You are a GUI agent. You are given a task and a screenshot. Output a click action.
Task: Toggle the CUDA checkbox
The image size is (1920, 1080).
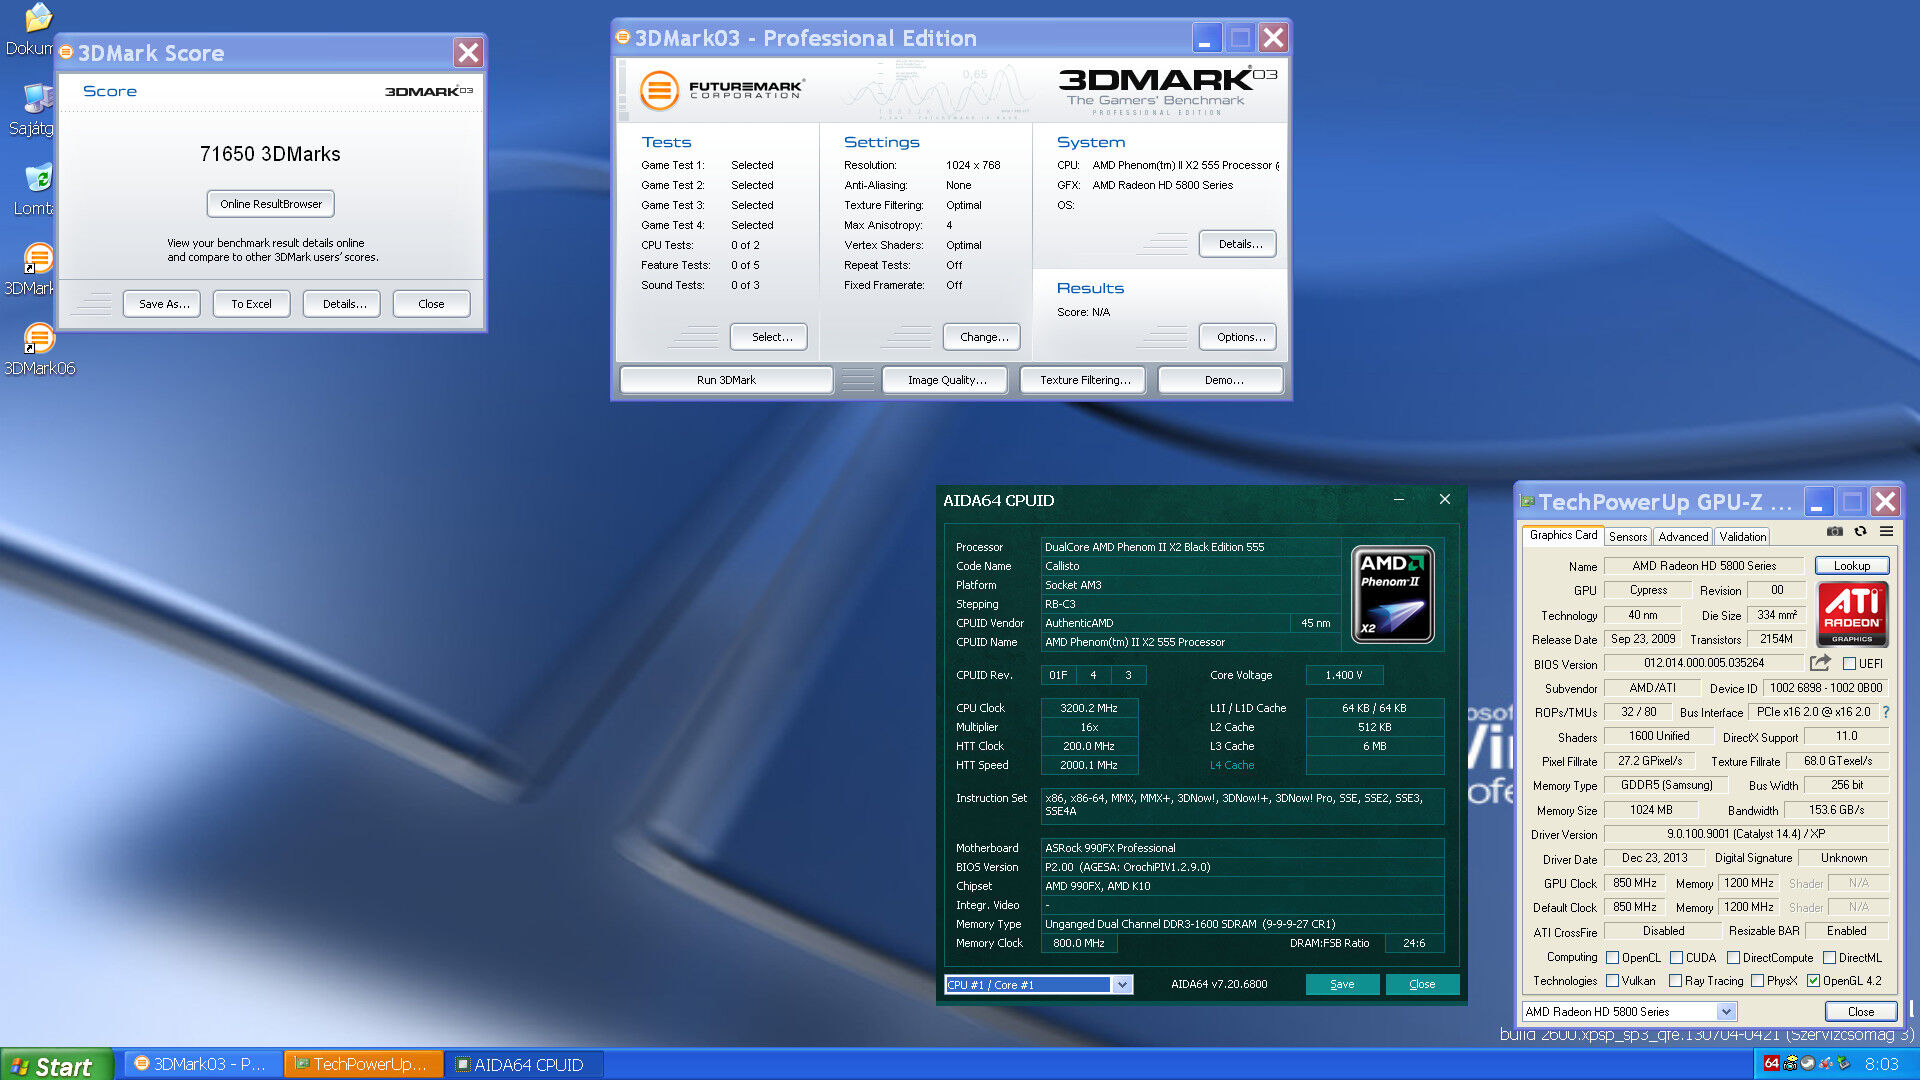coord(1676,957)
